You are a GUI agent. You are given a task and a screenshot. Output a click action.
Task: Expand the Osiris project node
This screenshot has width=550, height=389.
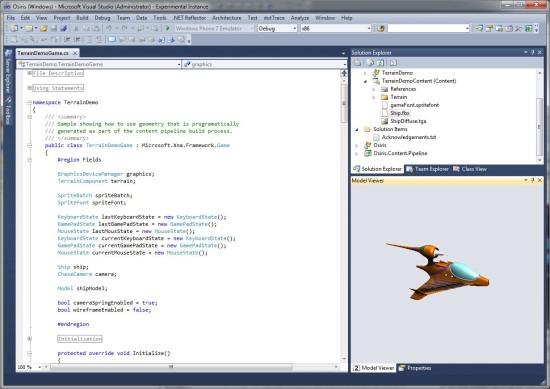pos(357,145)
